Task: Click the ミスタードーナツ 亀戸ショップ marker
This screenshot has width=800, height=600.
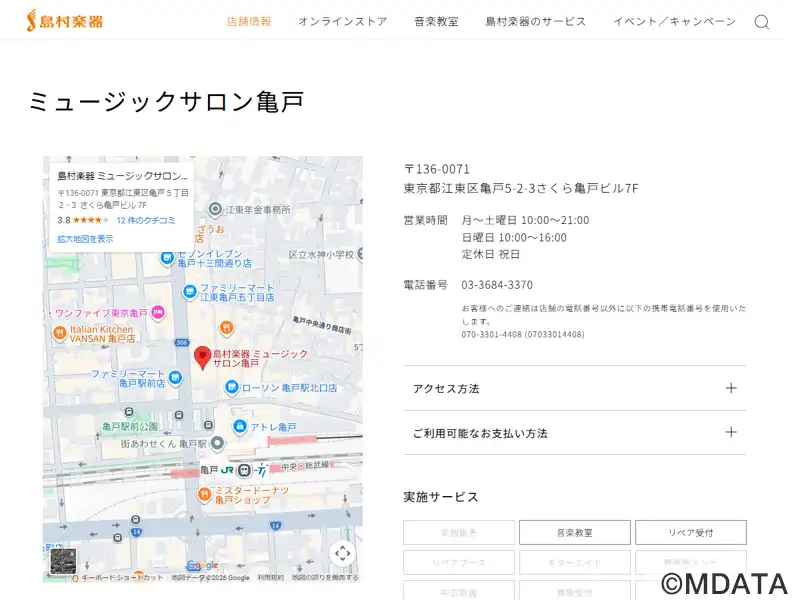Action: (204, 494)
